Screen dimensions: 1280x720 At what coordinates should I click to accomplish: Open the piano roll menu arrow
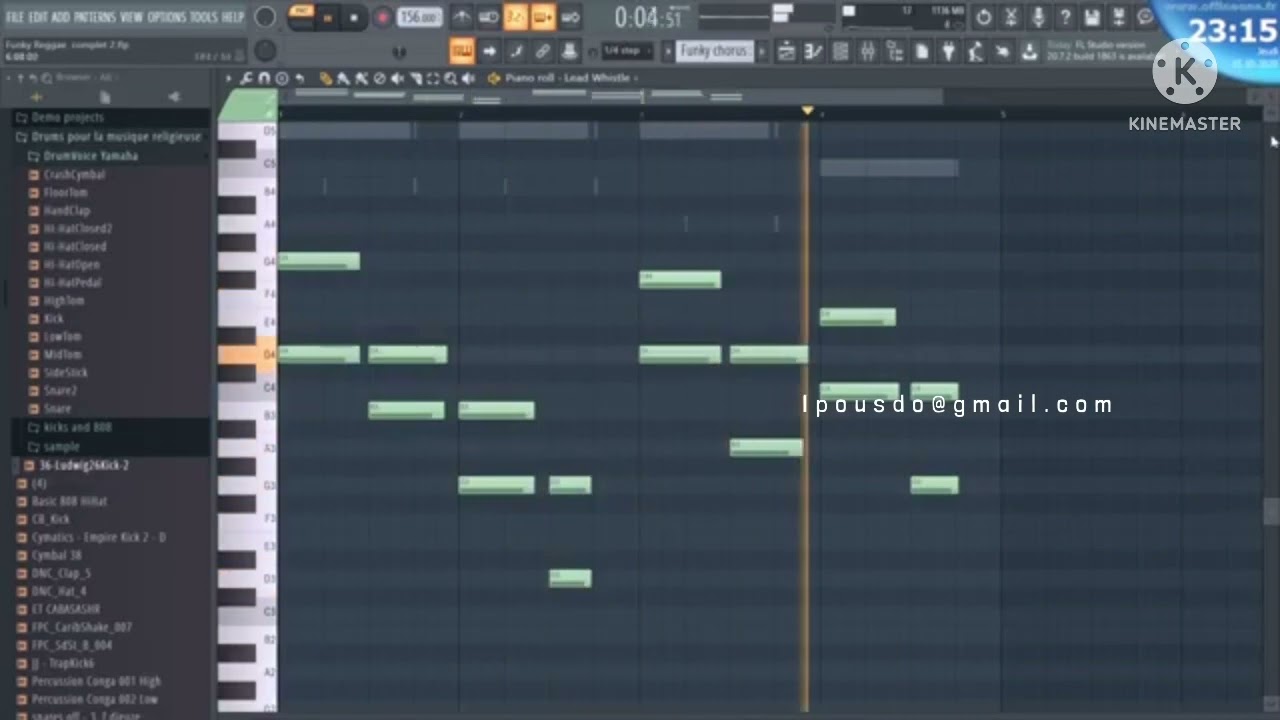[228, 78]
